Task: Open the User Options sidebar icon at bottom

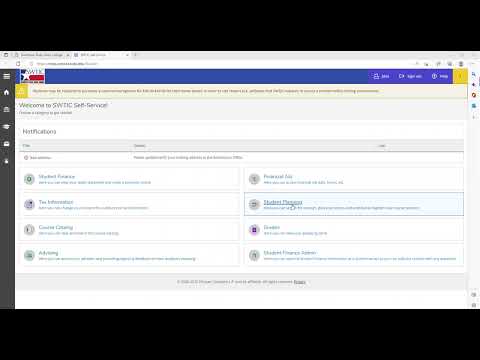Action: click(x=6, y=161)
